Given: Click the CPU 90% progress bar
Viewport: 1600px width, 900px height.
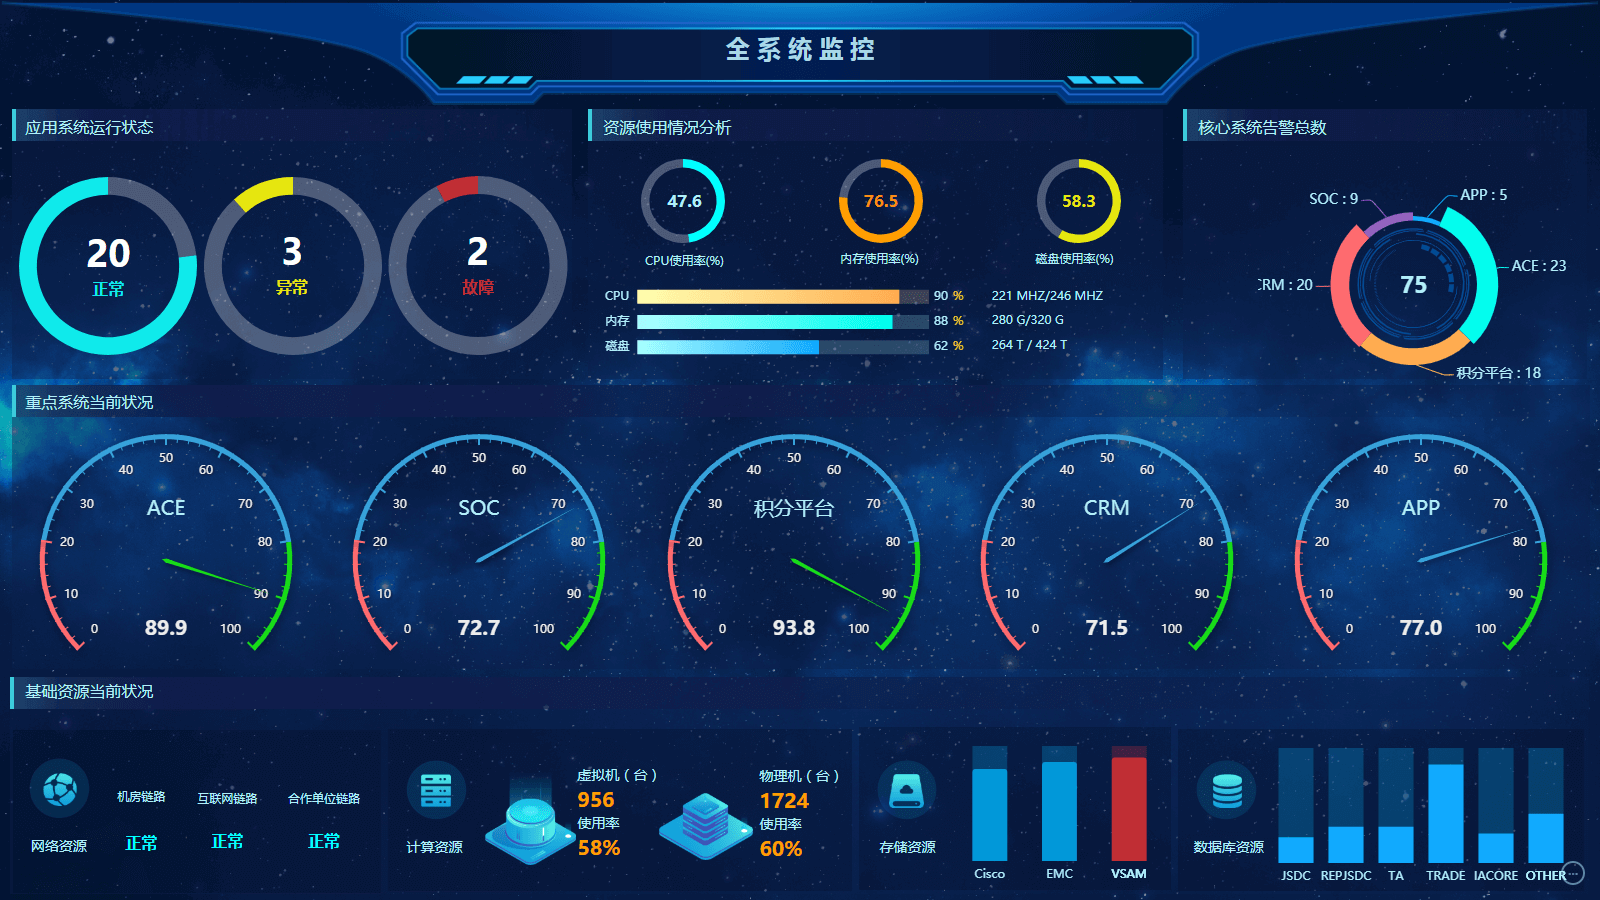Looking at the screenshot, I should [x=782, y=296].
